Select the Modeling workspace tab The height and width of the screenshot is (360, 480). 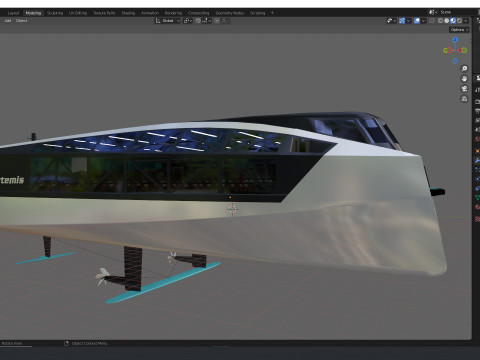[33, 13]
